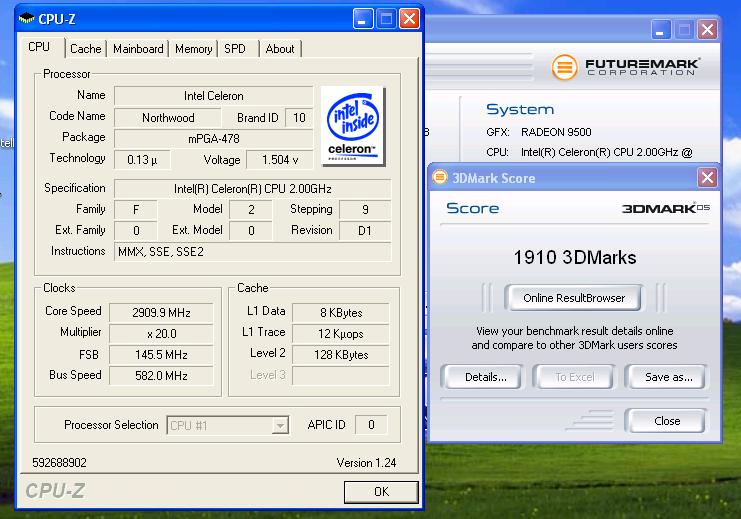Click the Technology value 0.13 µ
The width and height of the screenshot is (741, 519).
tap(142, 160)
